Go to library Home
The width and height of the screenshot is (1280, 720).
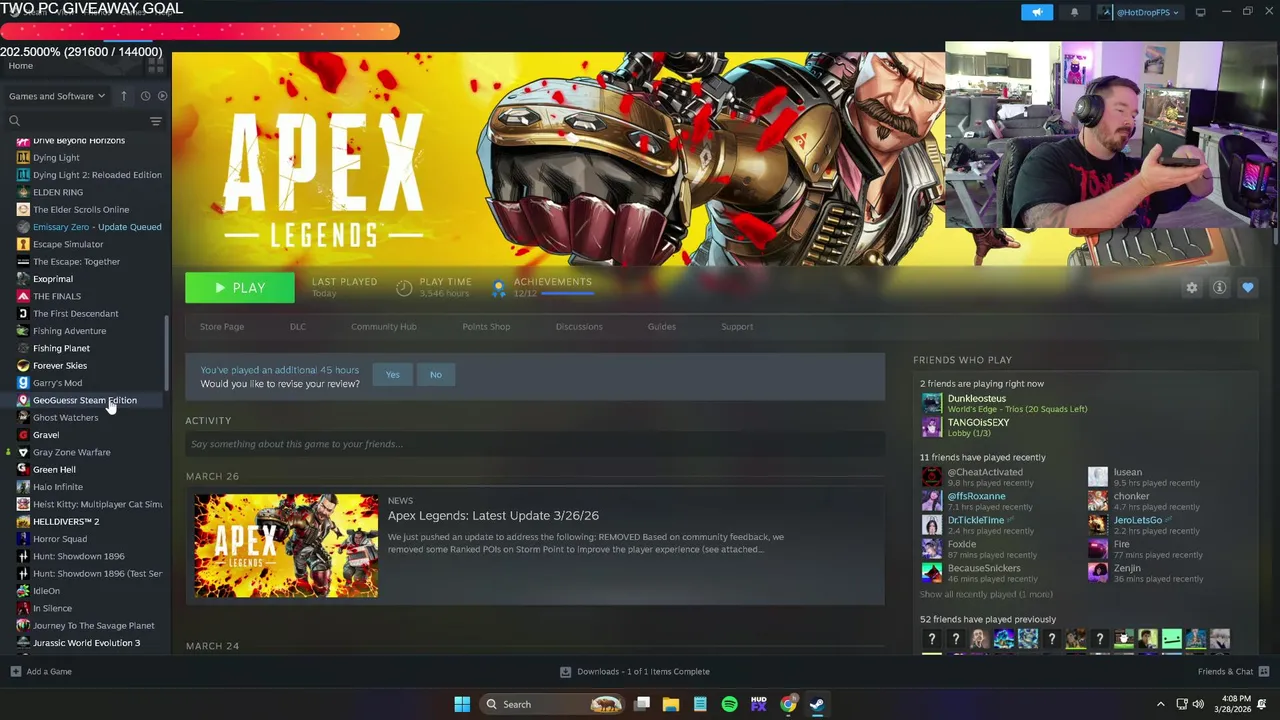click(x=20, y=66)
